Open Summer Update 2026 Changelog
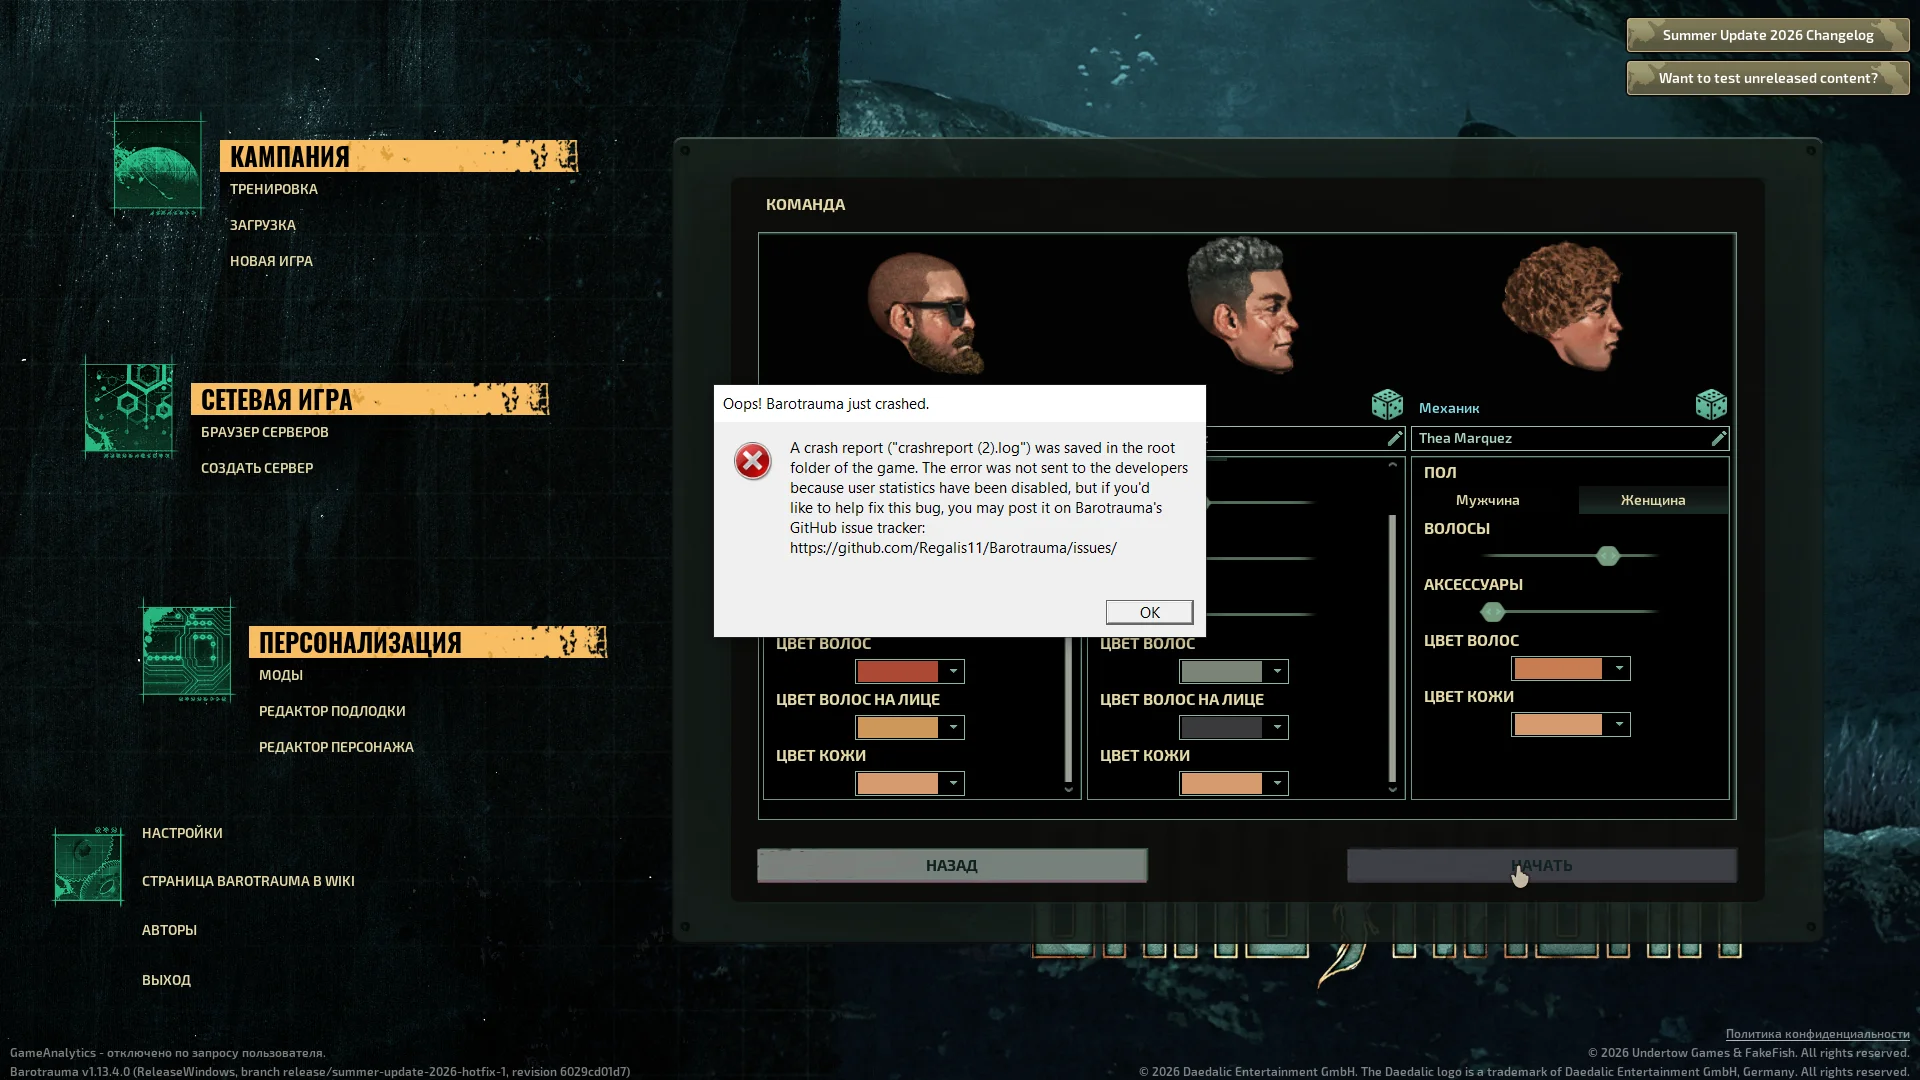The width and height of the screenshot is (1920, 1080). [1768, 35]
